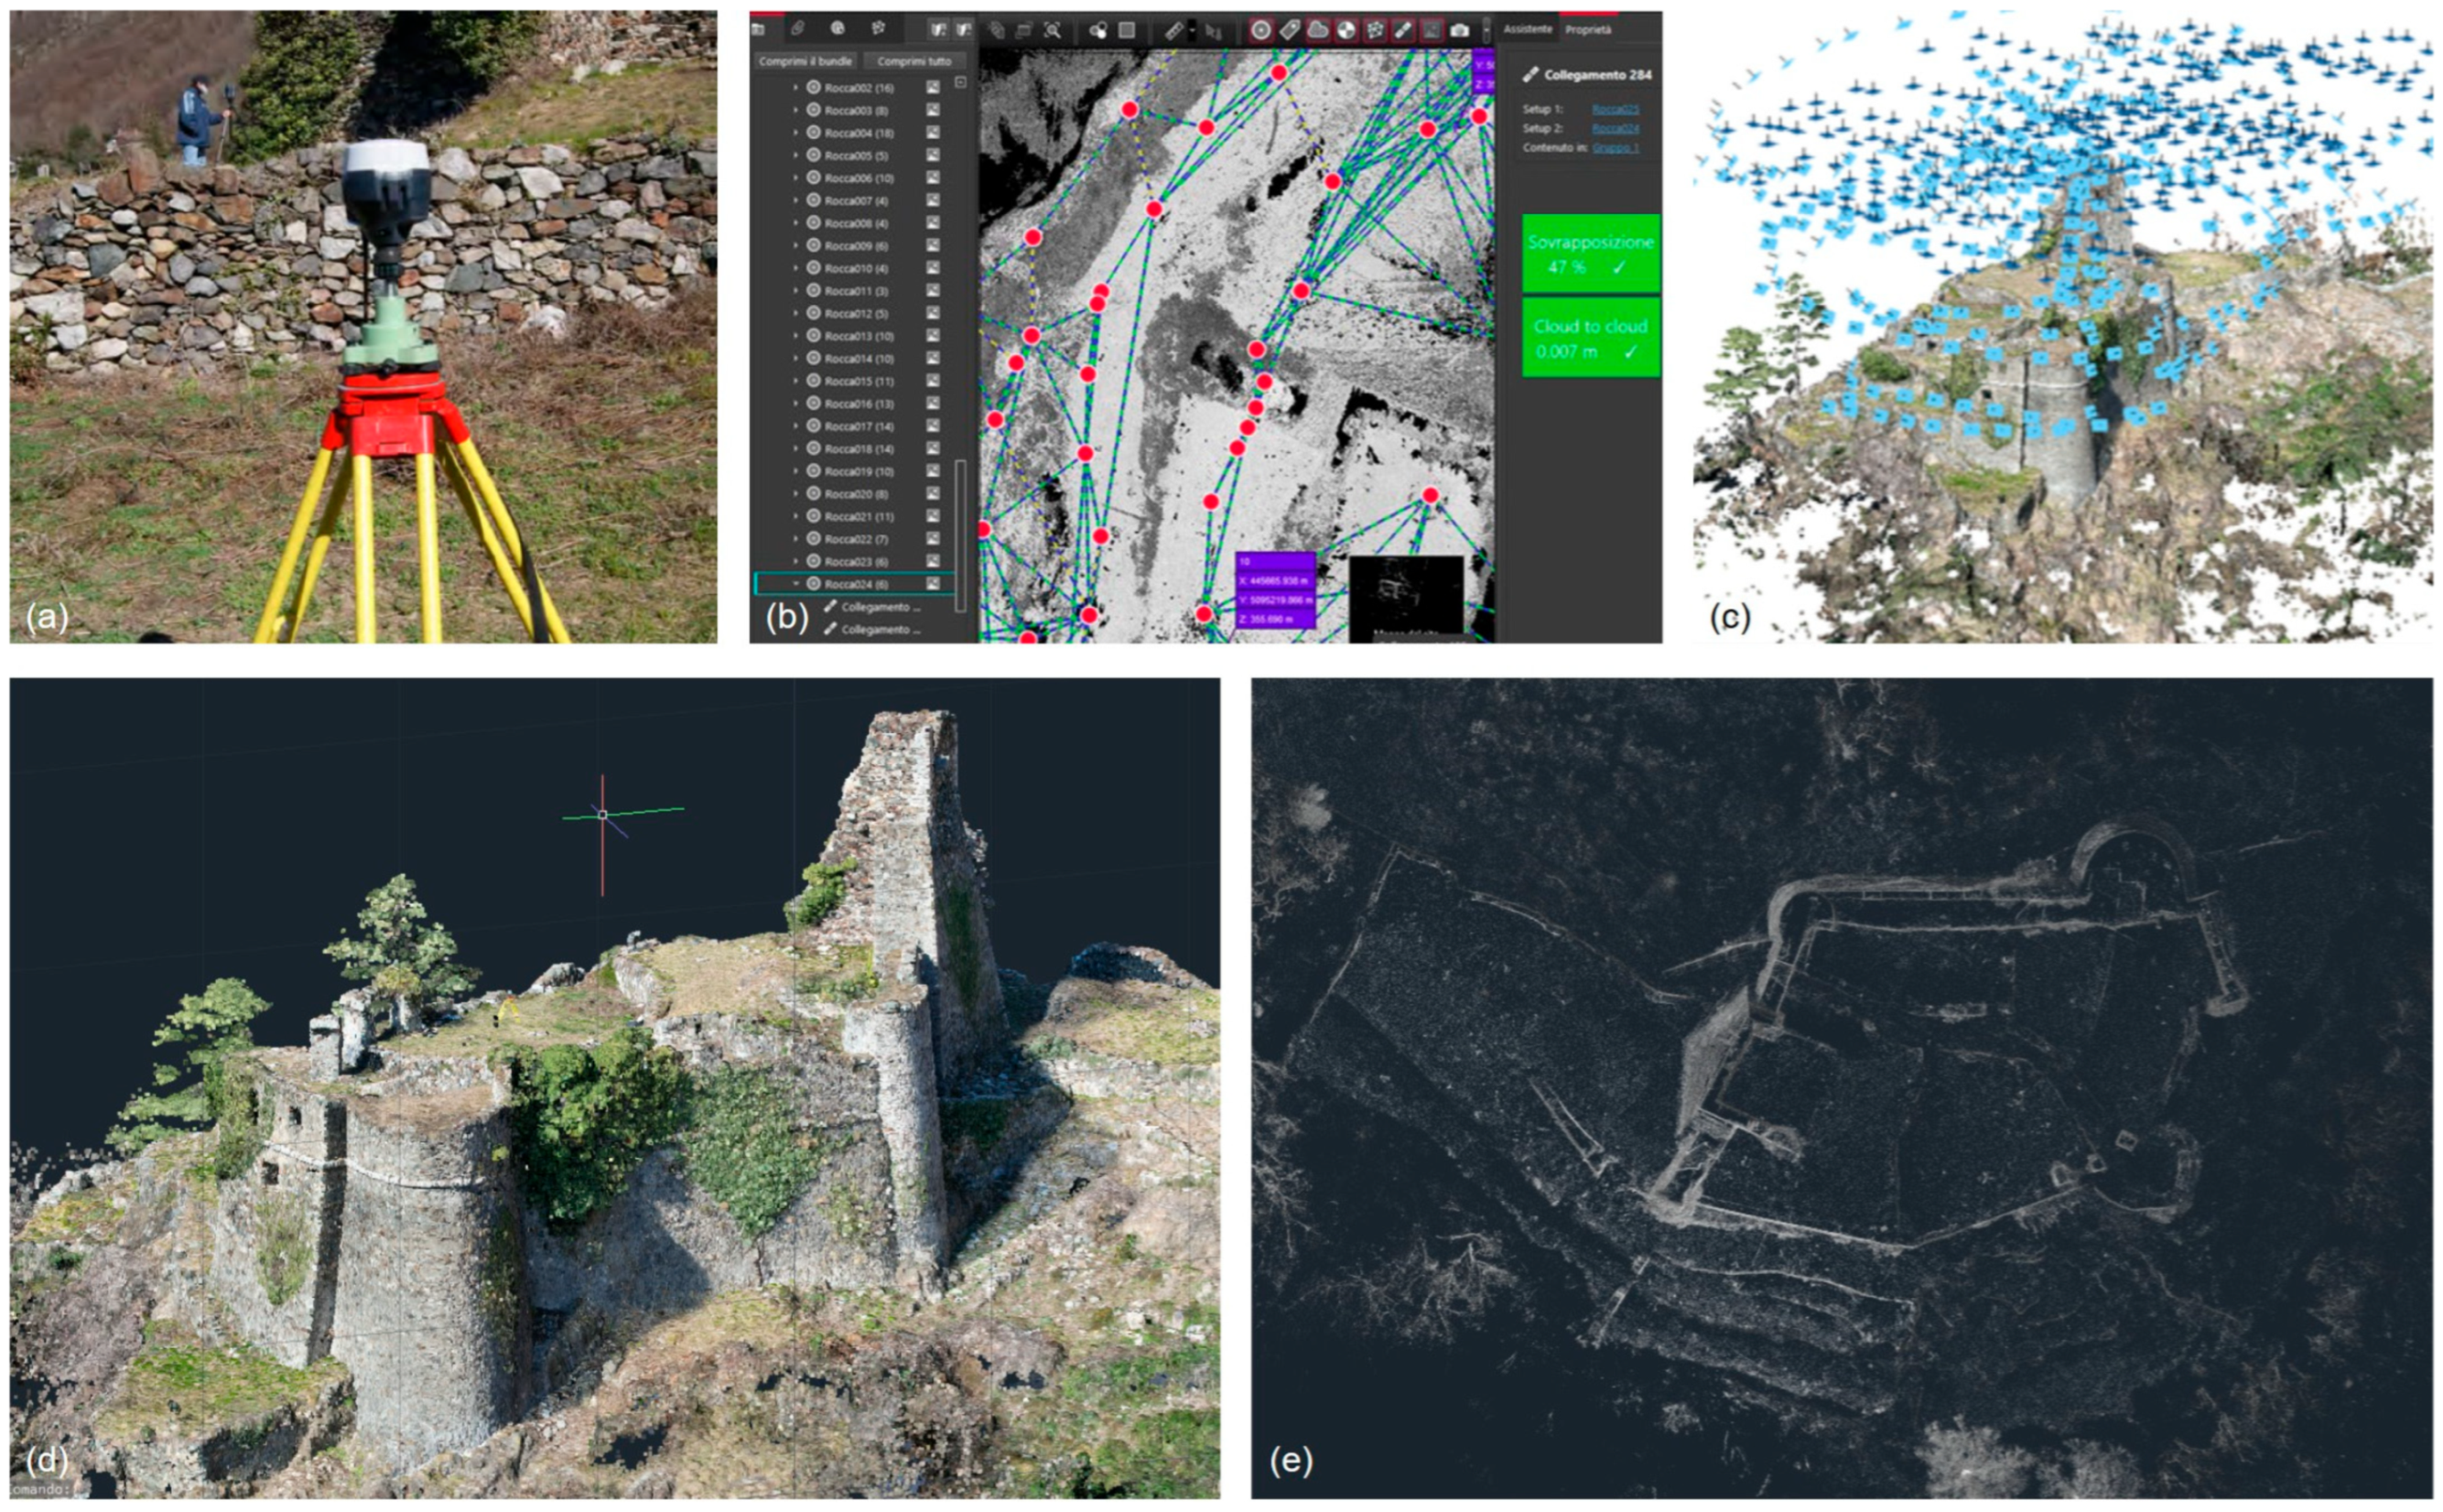The image size is (2443, 1512).
Task: Toggle image visibility for Rocca020 setup
Action: [932, 494]
